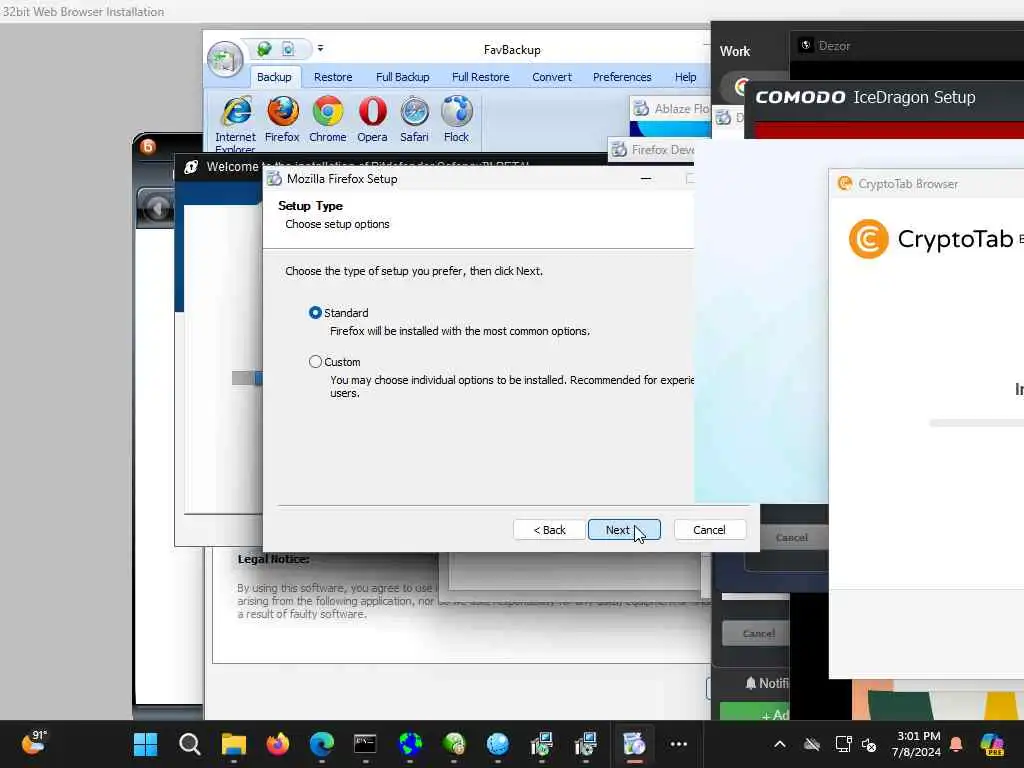This screenshot has height=768, width=1024.
Task: Click the muted volume tray icon
Action: tap(869, 744)
